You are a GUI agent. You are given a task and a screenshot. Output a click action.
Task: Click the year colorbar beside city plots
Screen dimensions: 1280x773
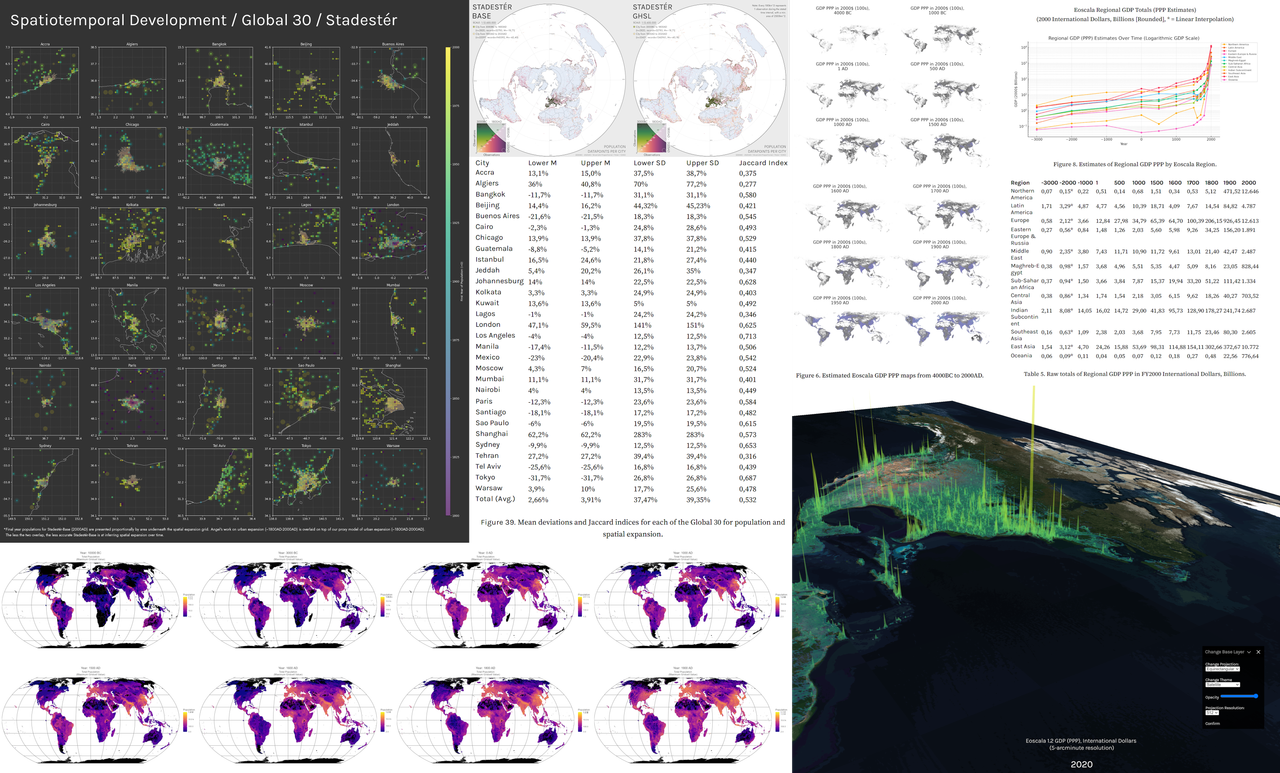tap(447, 282)
